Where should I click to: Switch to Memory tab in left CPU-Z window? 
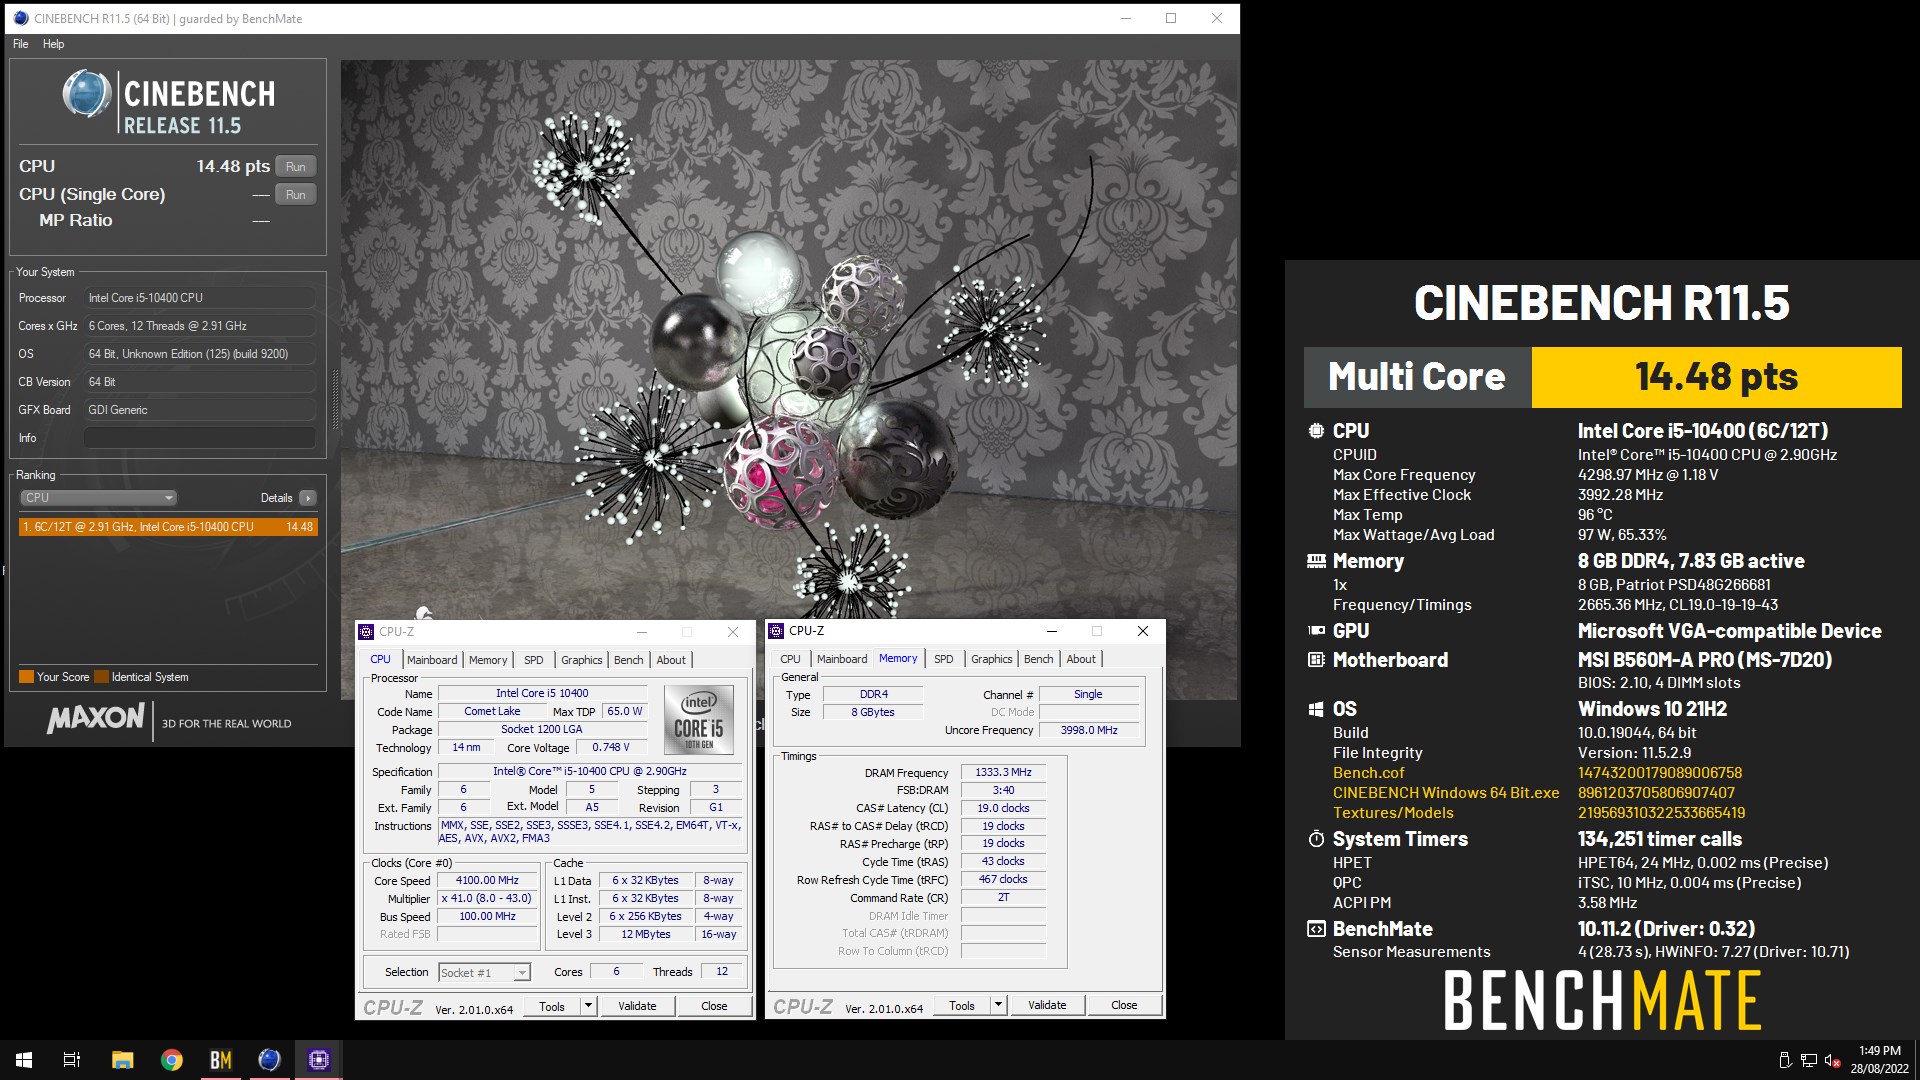coord(488,660)
